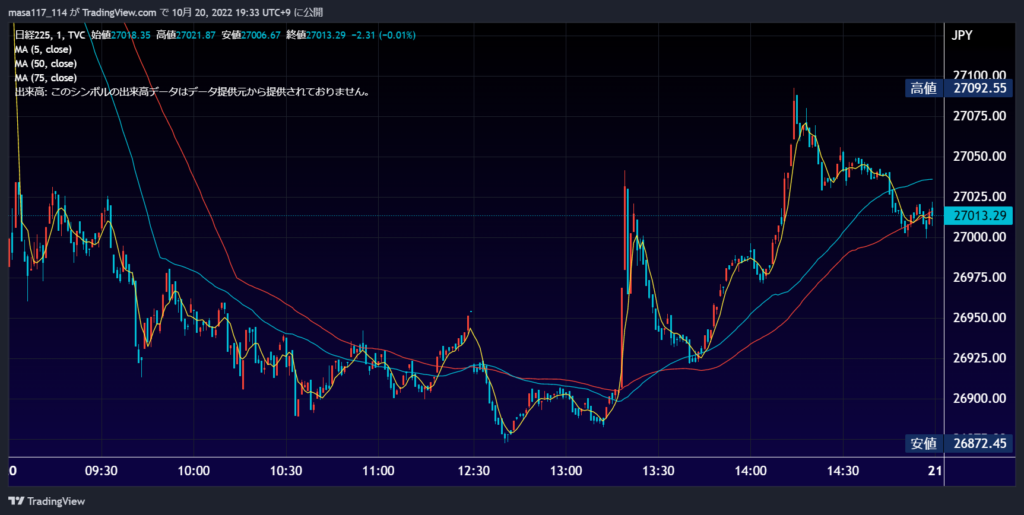Click the 10:00 time axis label
Viewport: 1024px width, 515px height.
click(193, 471)
